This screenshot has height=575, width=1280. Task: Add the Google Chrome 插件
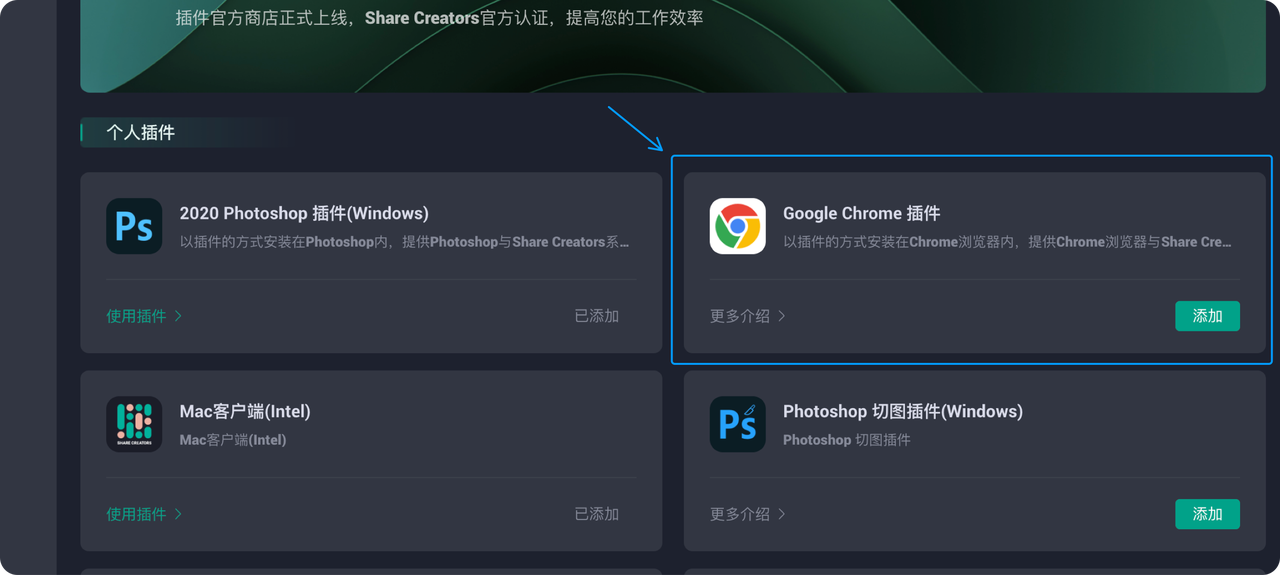click(1207, 316)
